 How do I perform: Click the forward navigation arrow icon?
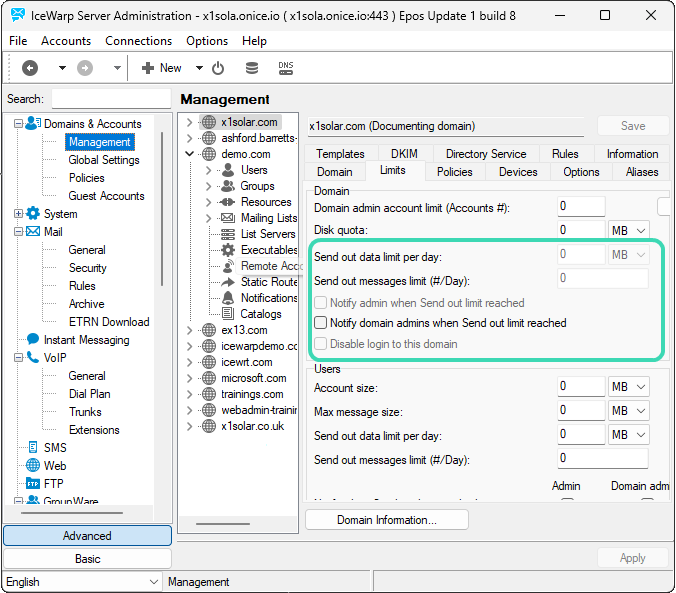point(85,68)
